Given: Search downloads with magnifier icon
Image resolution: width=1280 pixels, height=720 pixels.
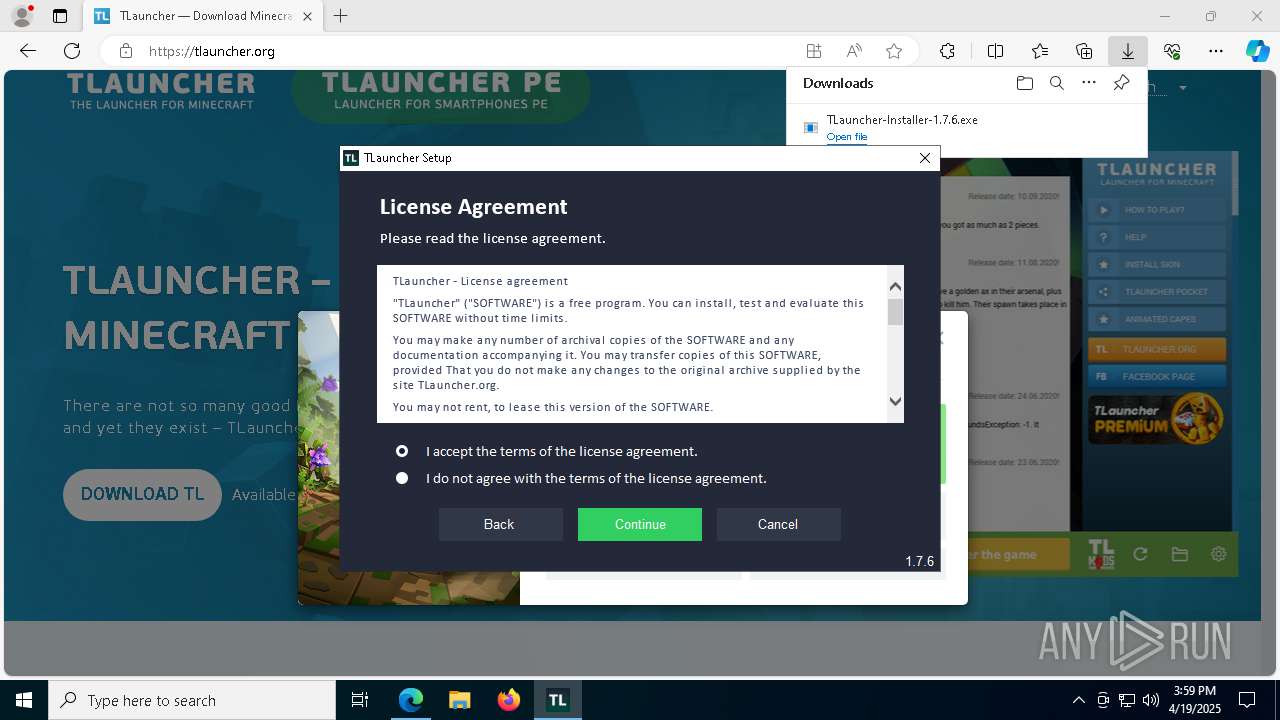Looking at the screenshot, I should pos(1056,83).
